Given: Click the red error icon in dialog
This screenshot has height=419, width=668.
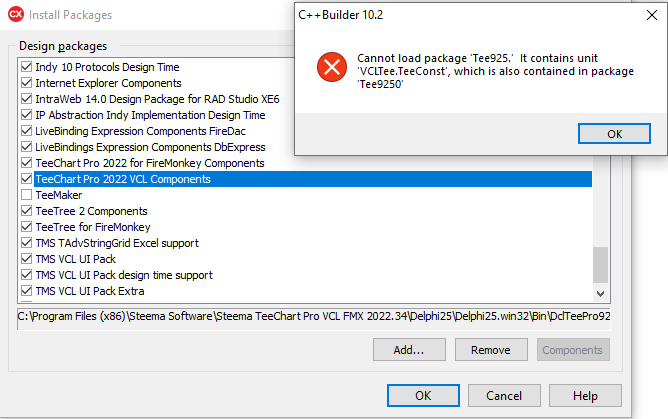Looking at the screenshot, I should pos(332,67).
